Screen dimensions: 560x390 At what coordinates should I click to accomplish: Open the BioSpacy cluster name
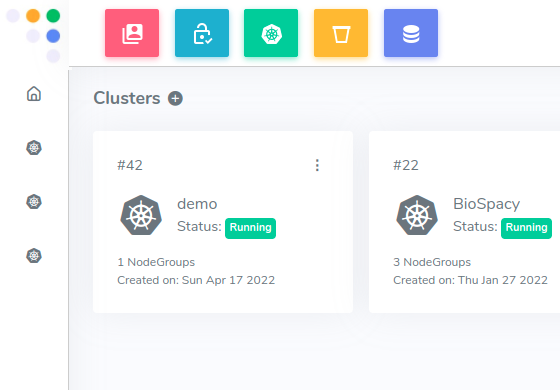click(486, 204)
